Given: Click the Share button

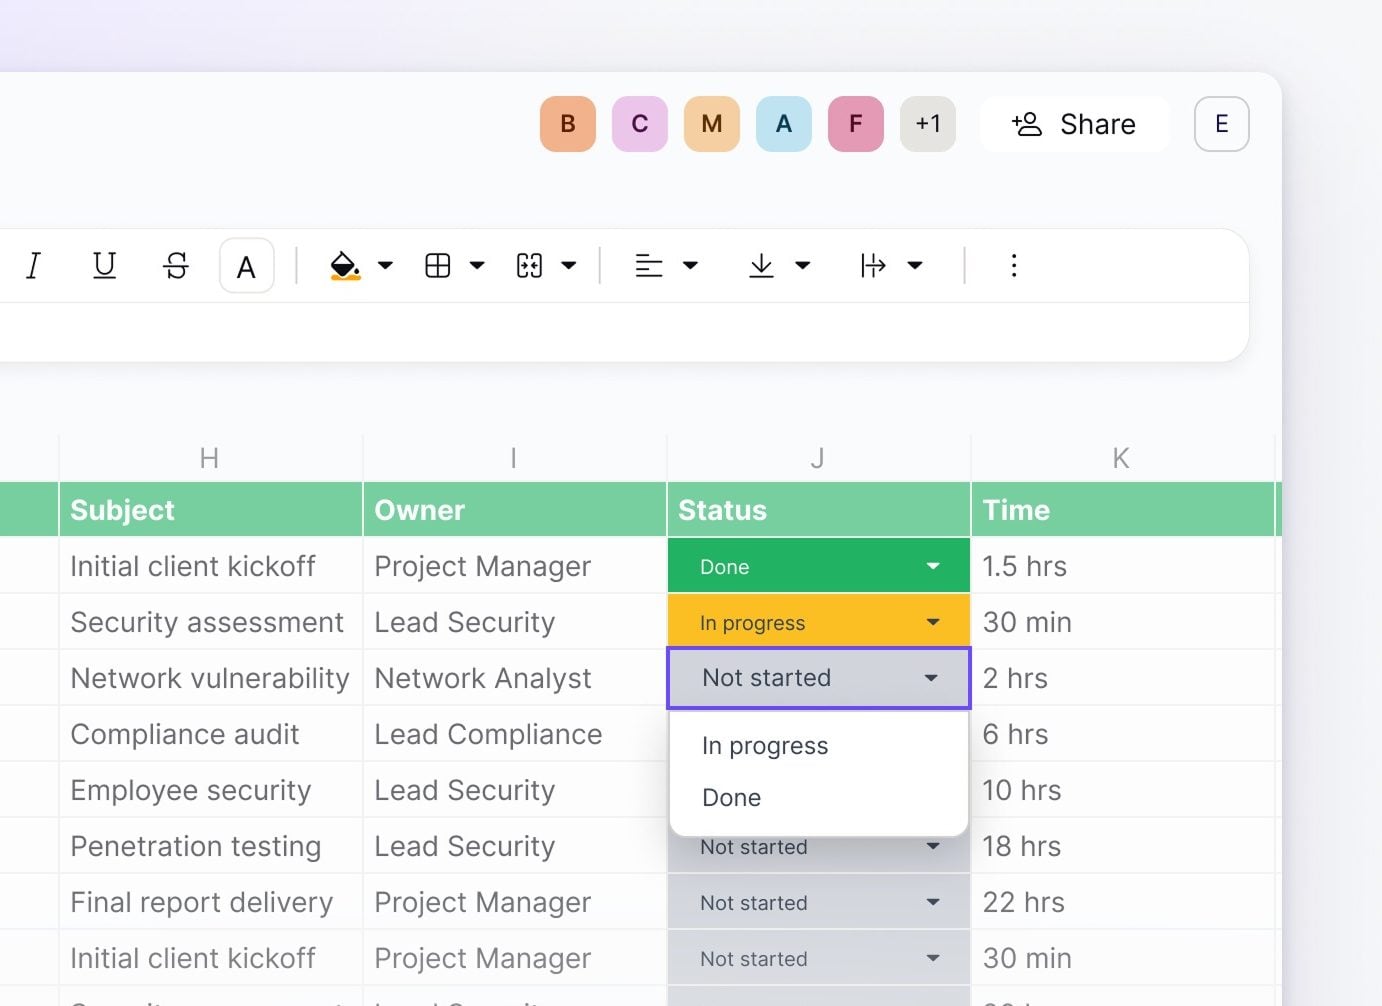Looking at the screenshot, I should (1075, 124).
